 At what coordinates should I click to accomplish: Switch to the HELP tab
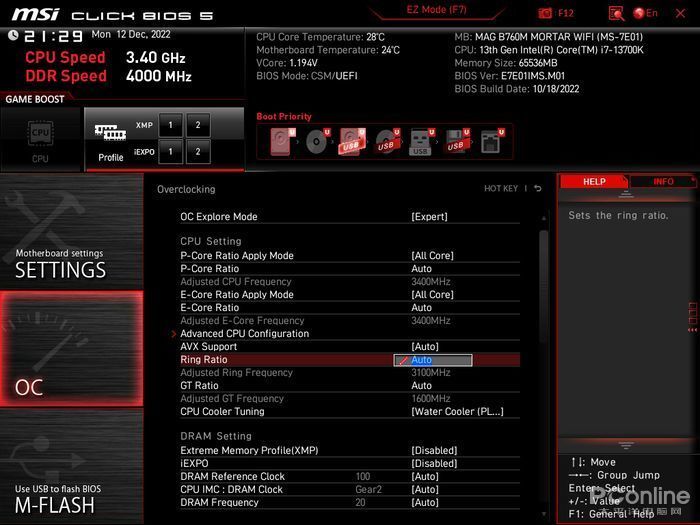coord(594,181)
